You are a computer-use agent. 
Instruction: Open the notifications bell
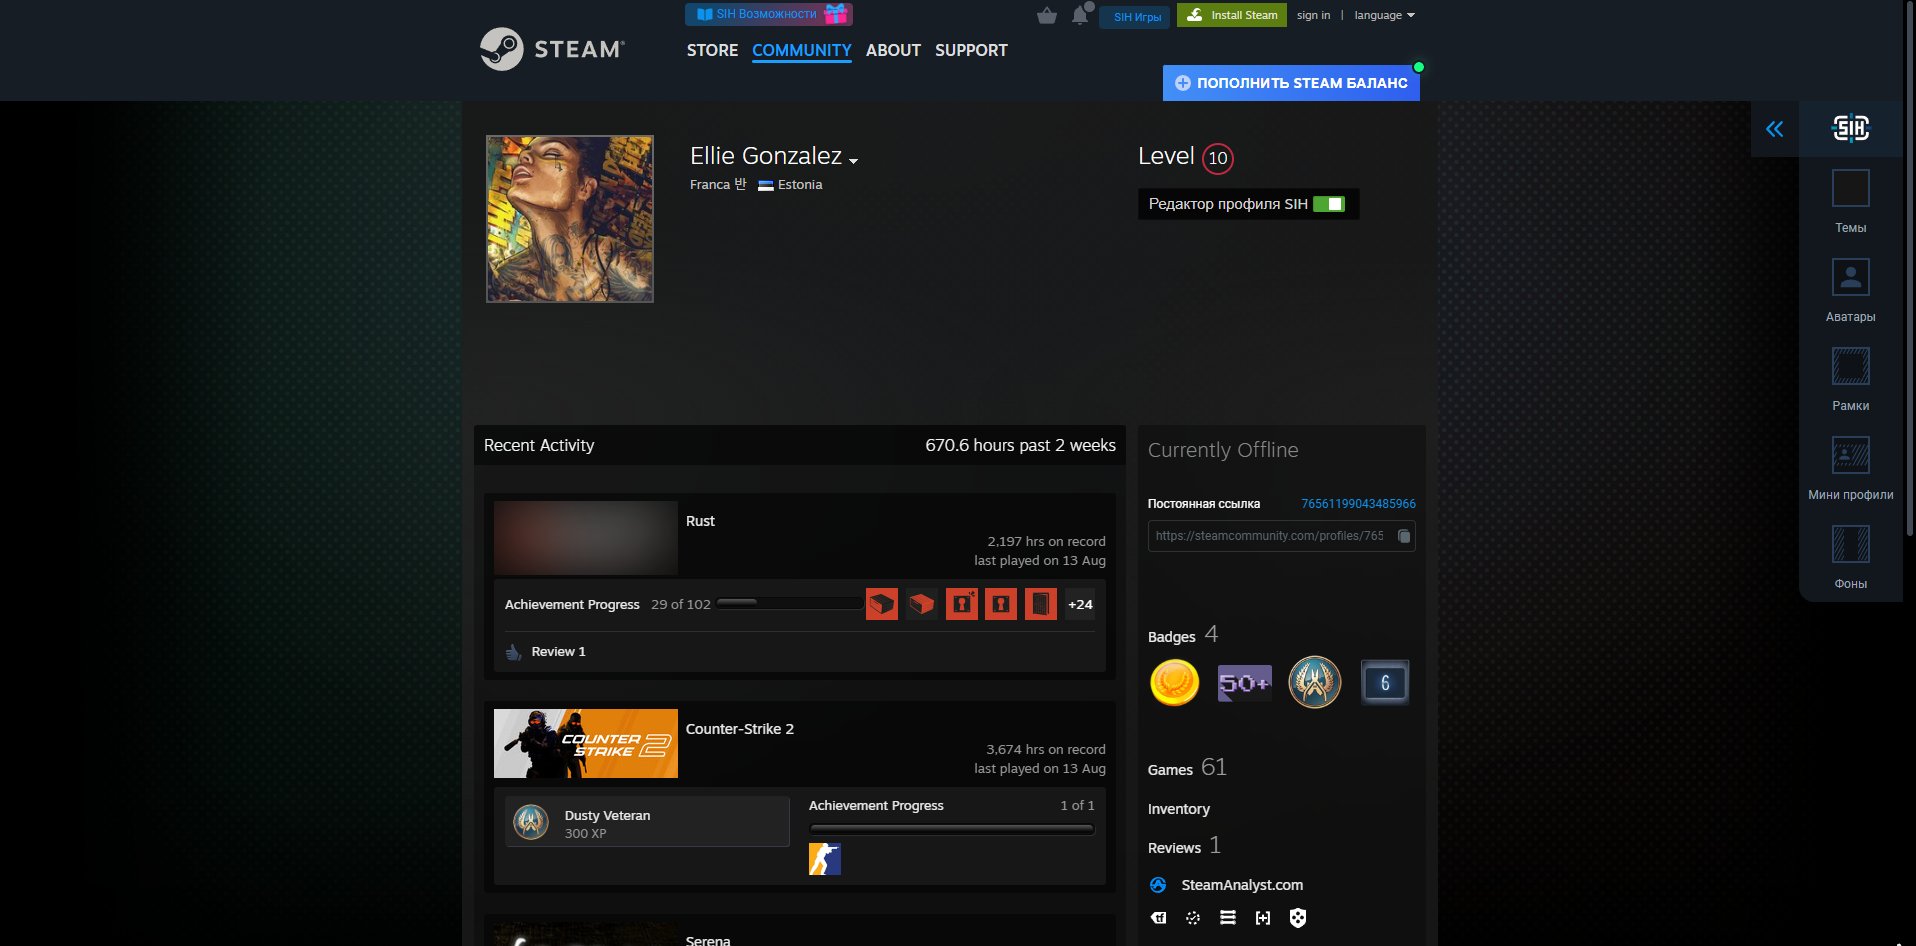coord(1080,15)
